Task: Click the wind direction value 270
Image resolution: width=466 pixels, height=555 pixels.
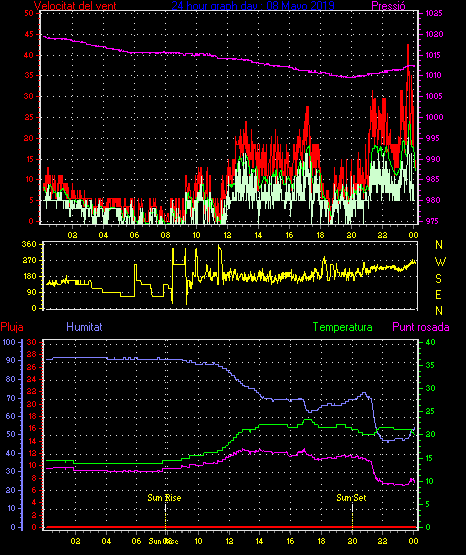Action: coord(29,261)
